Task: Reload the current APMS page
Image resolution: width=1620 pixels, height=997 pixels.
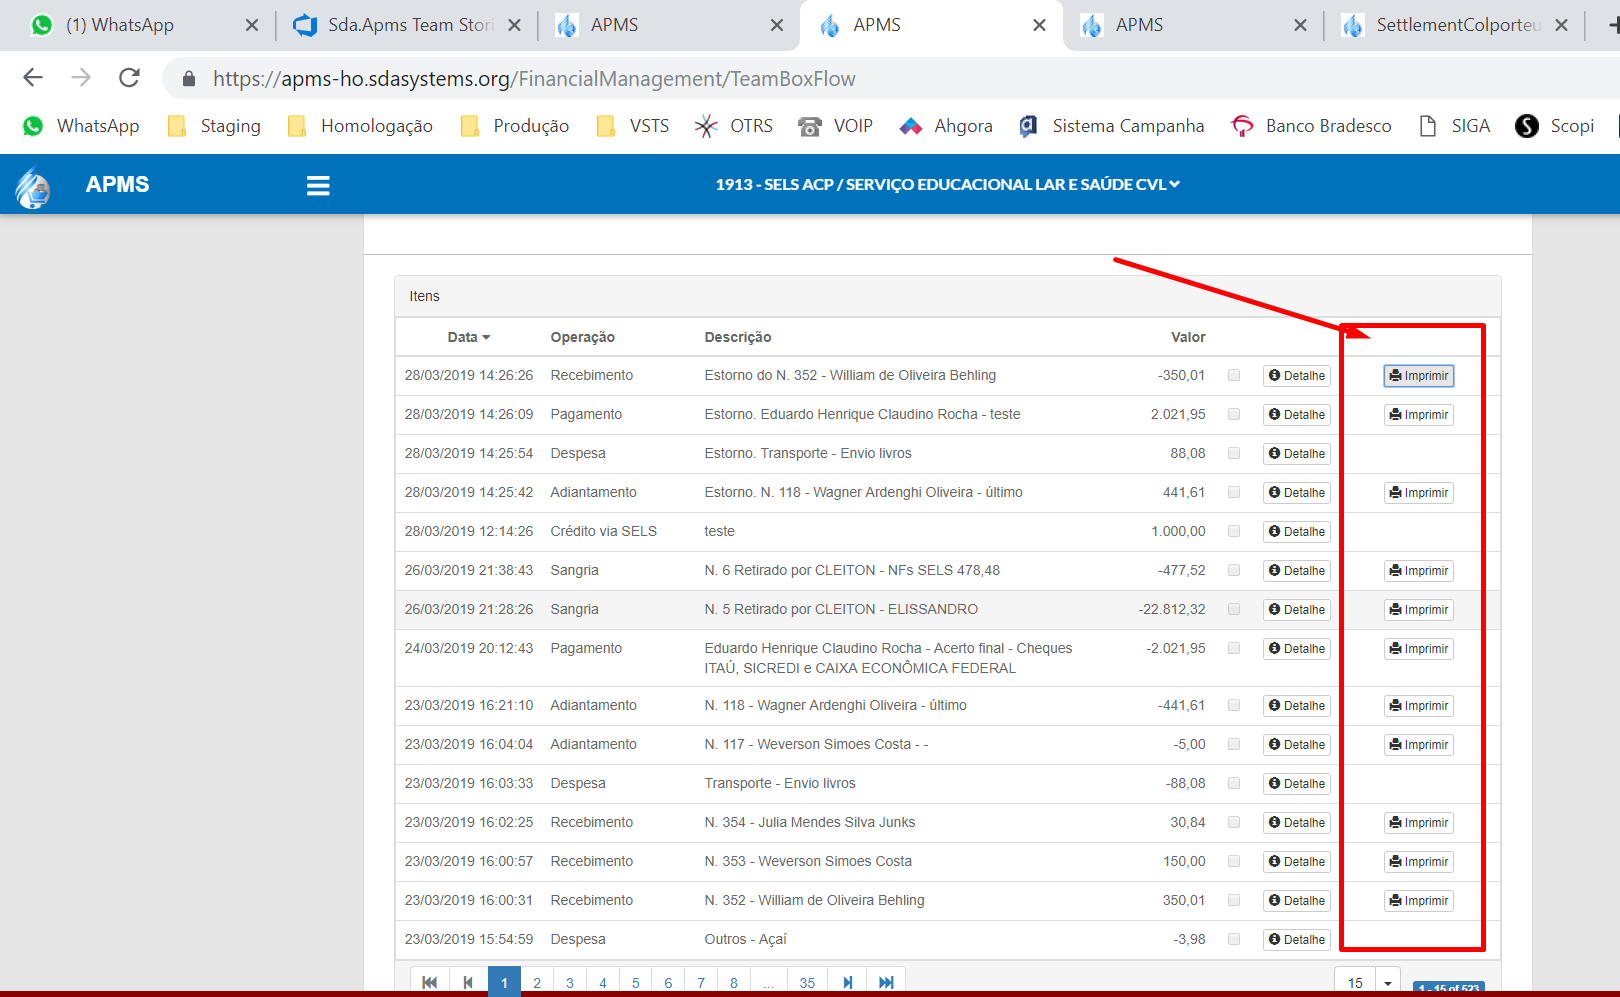Action: 129,78
